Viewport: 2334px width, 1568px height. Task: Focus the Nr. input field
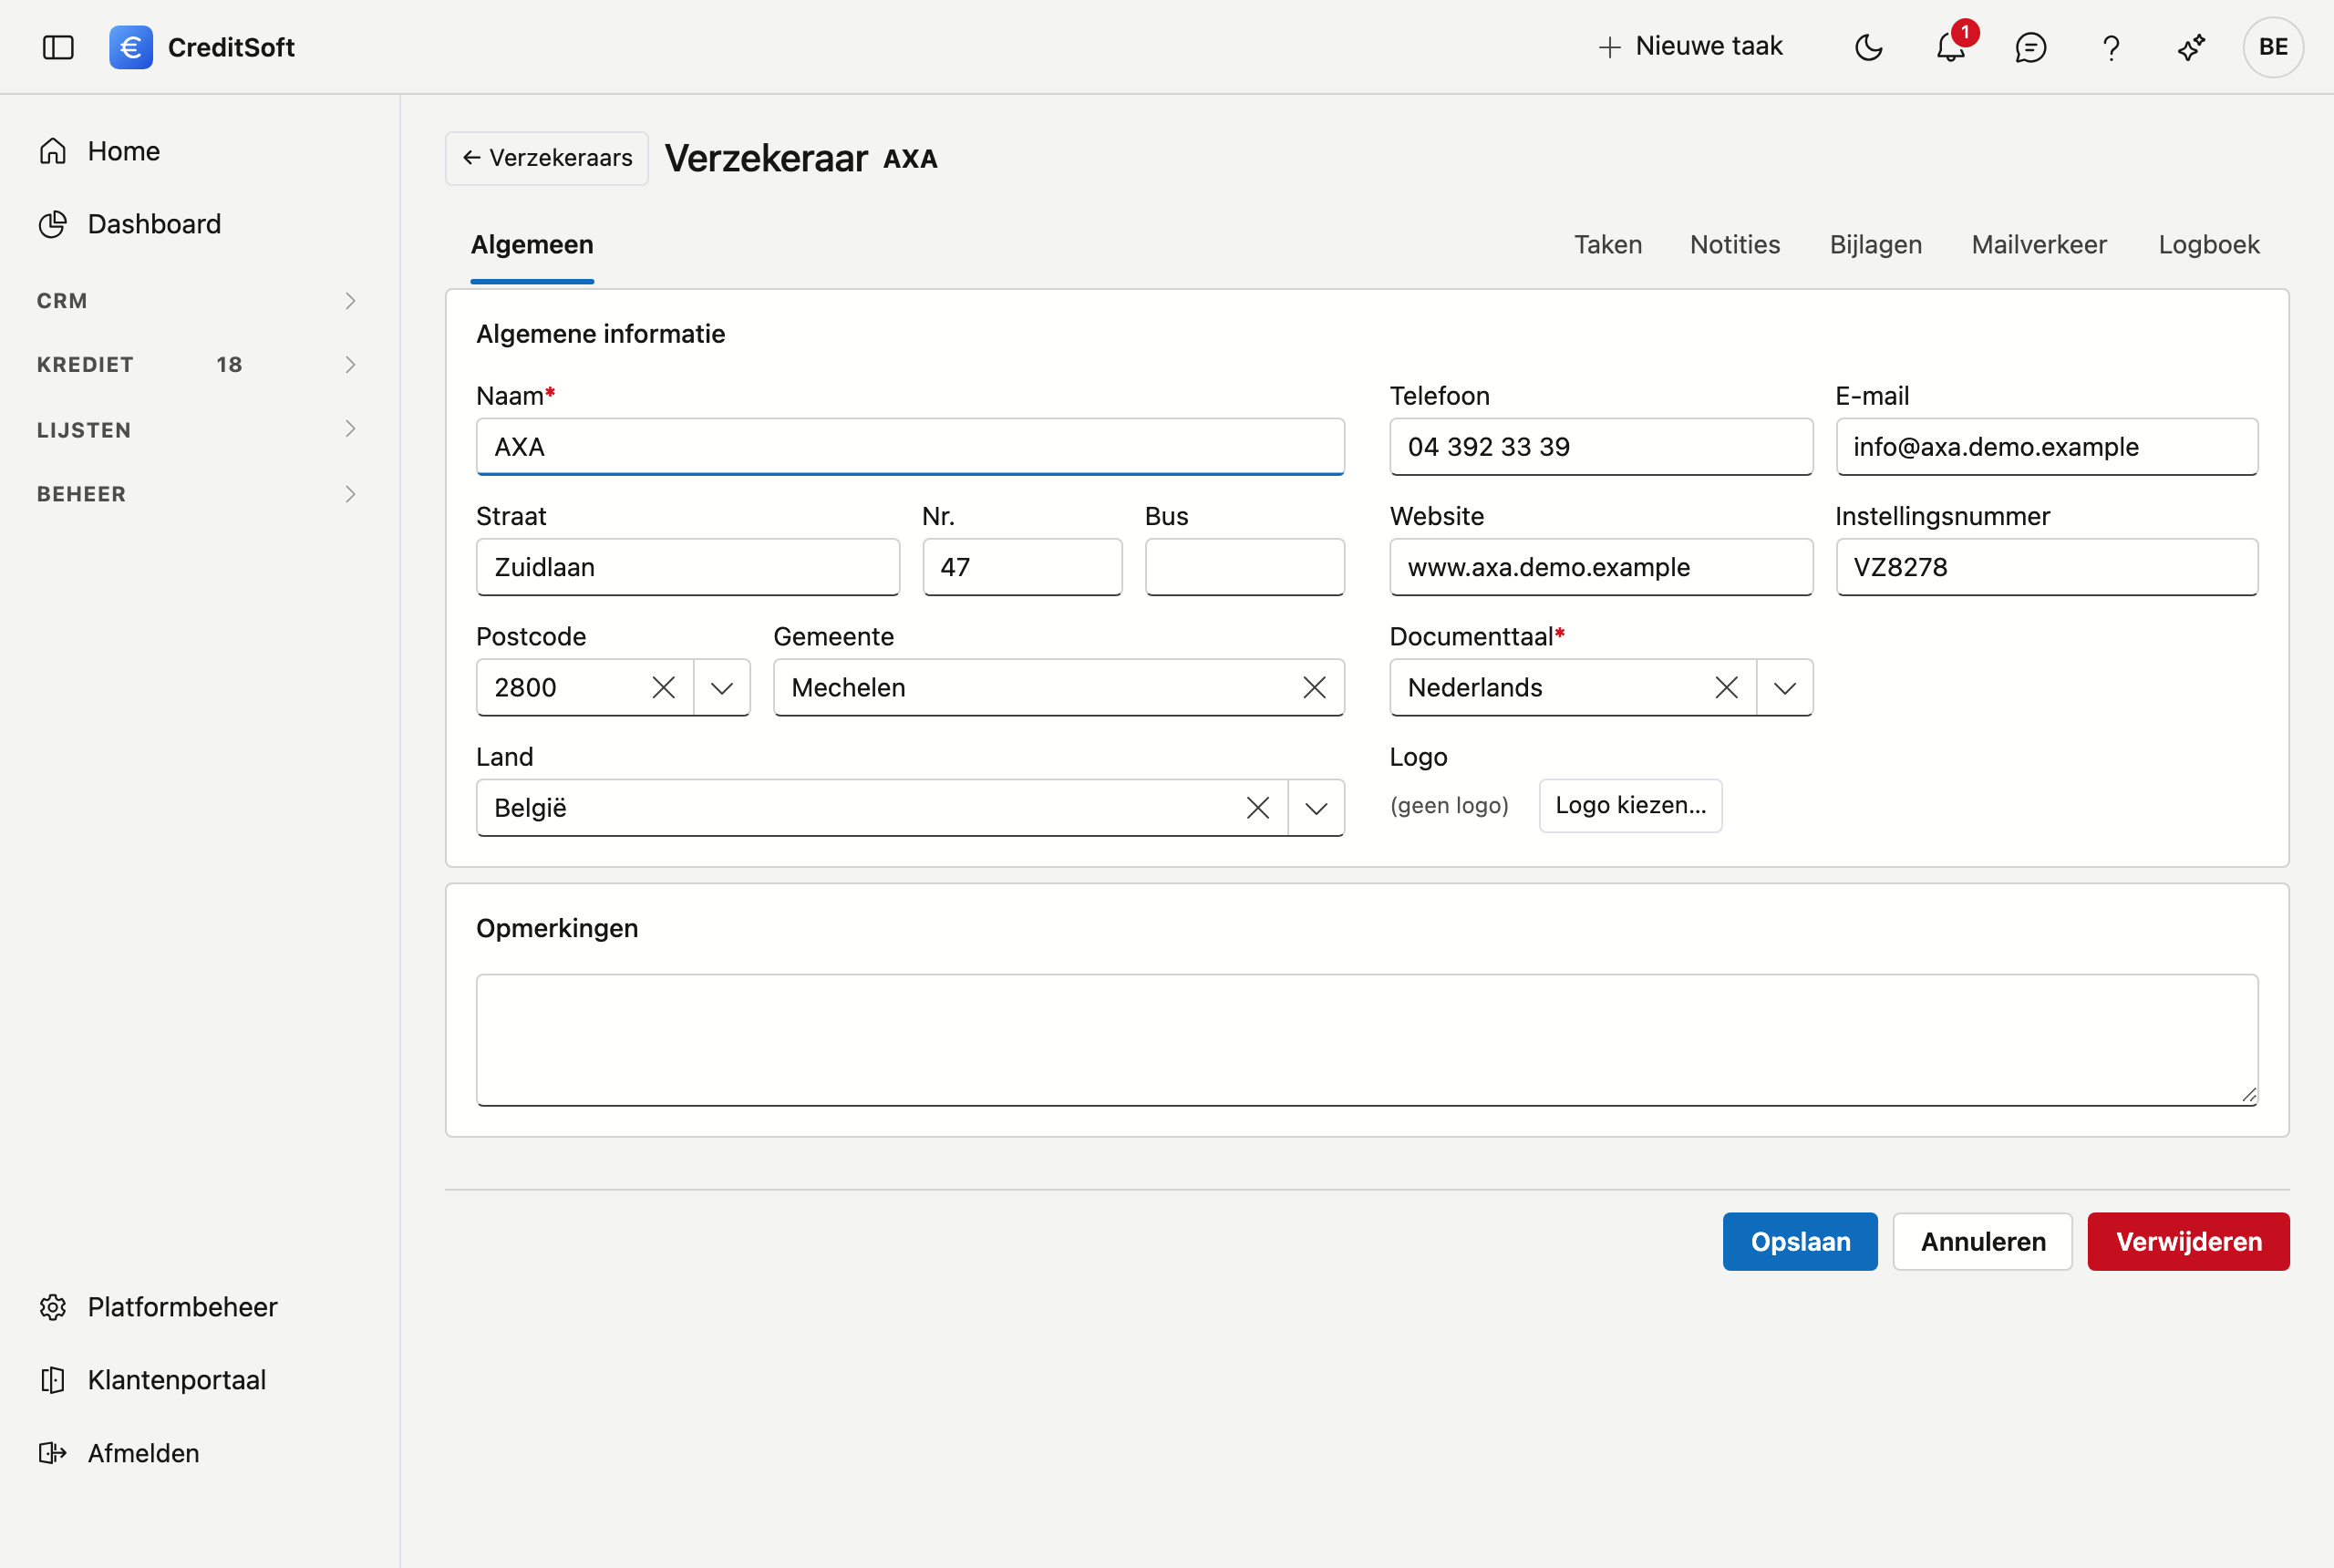[1022, 567]
